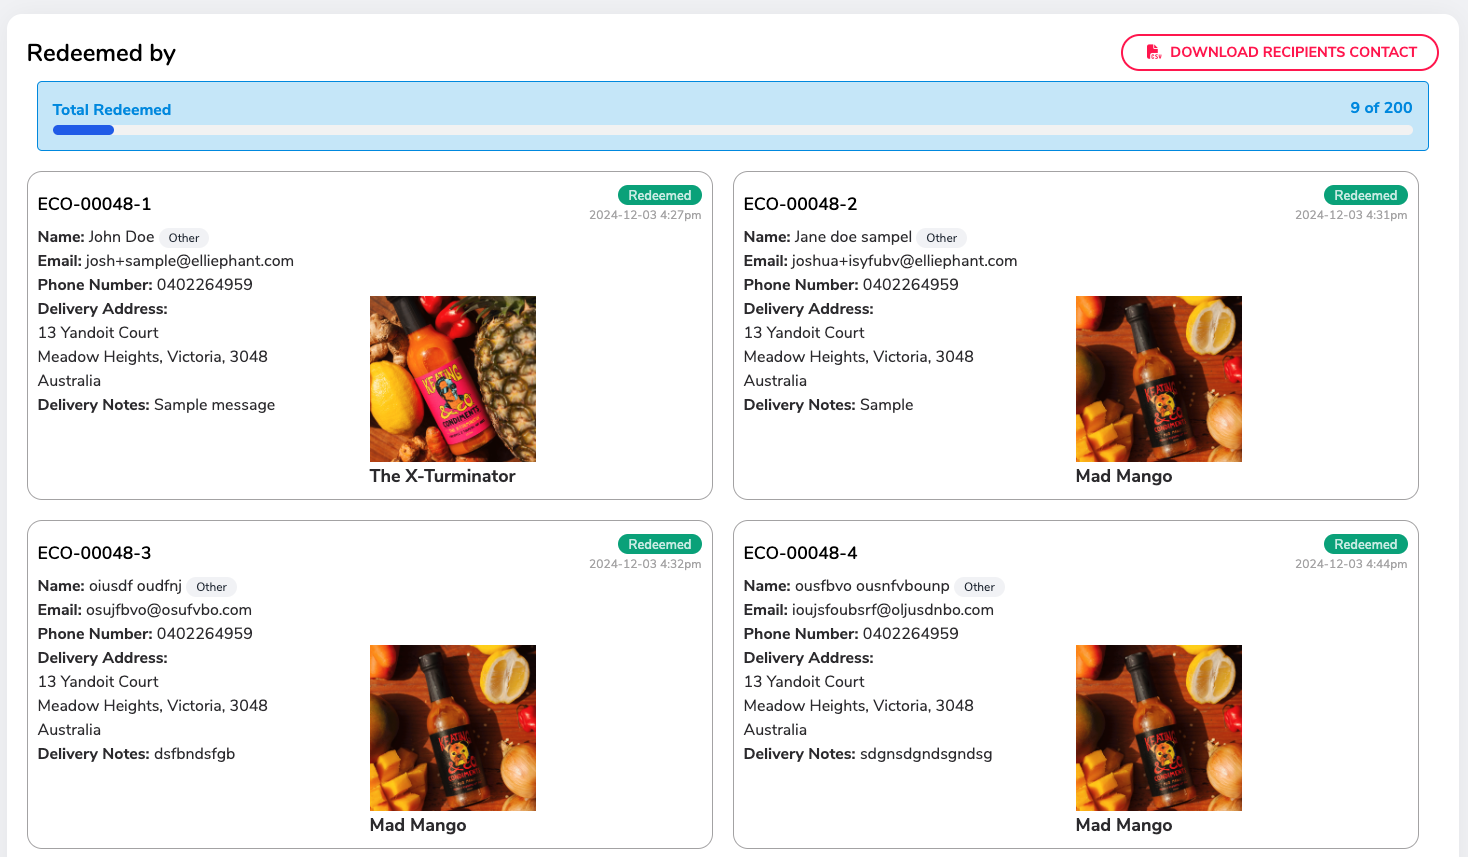Click Other tag beside Jane doe sampel
This screenshot has width=1468, height=857.
click(941, 238)
